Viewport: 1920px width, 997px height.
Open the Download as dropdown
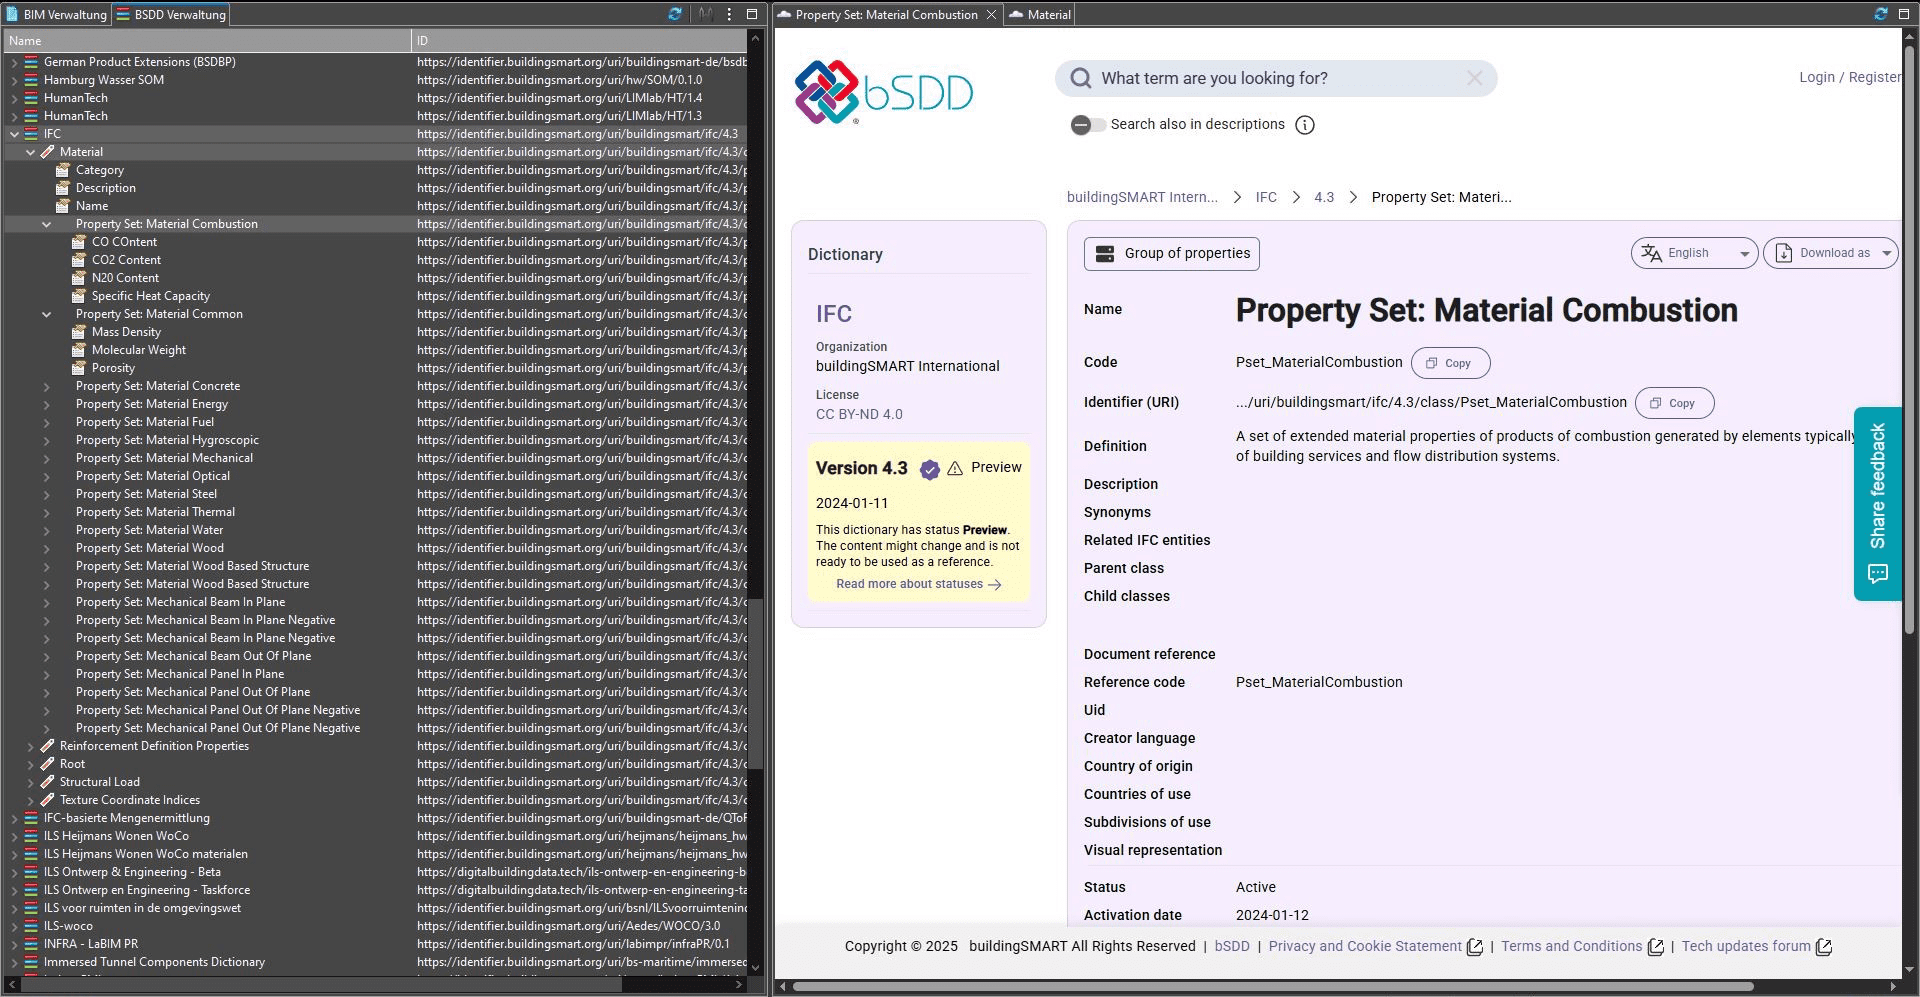click(1830, 253)
